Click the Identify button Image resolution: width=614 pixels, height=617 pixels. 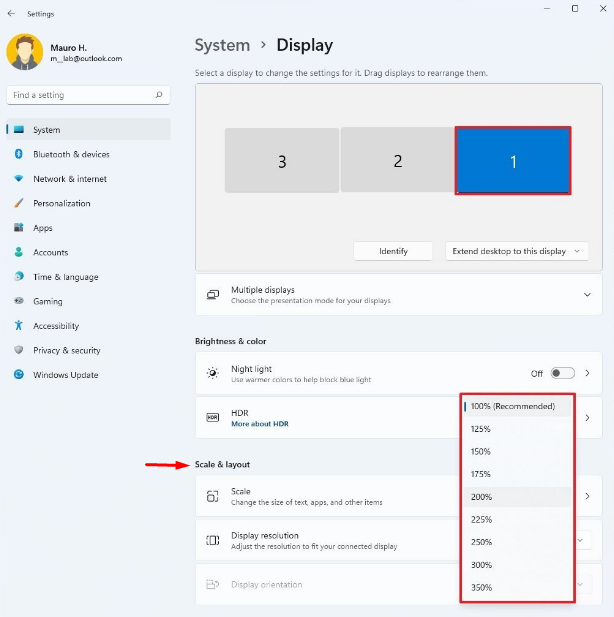pyautogui.click(x=393, y=251)
